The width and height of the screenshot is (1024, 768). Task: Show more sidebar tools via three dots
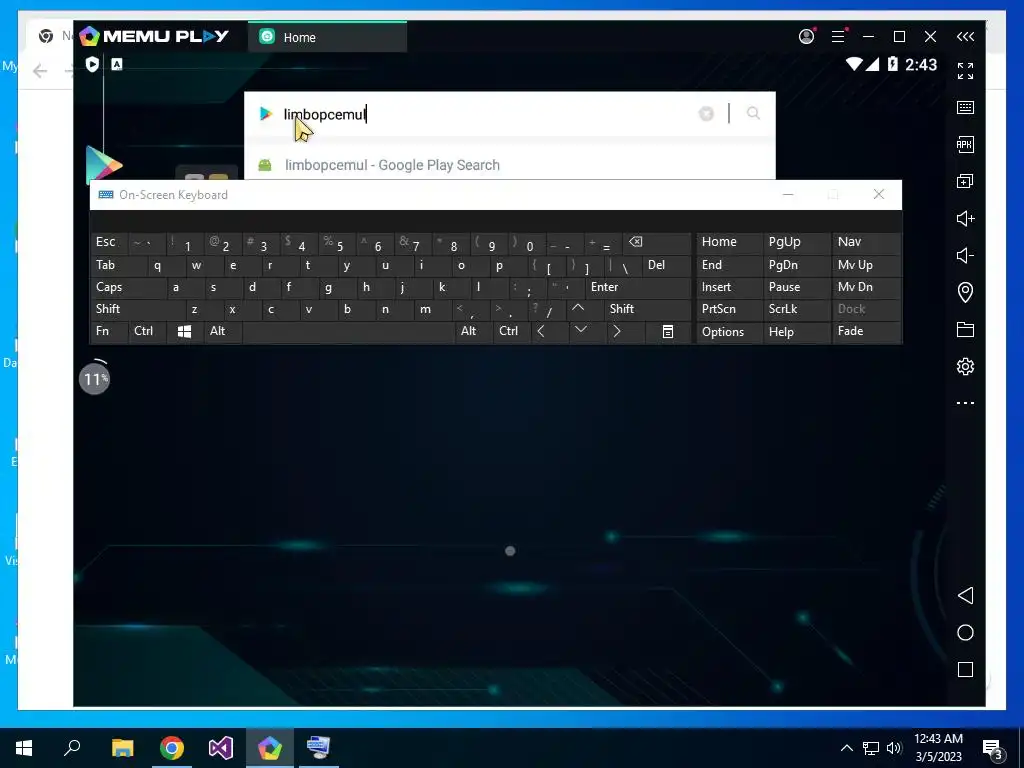[965, 403]
